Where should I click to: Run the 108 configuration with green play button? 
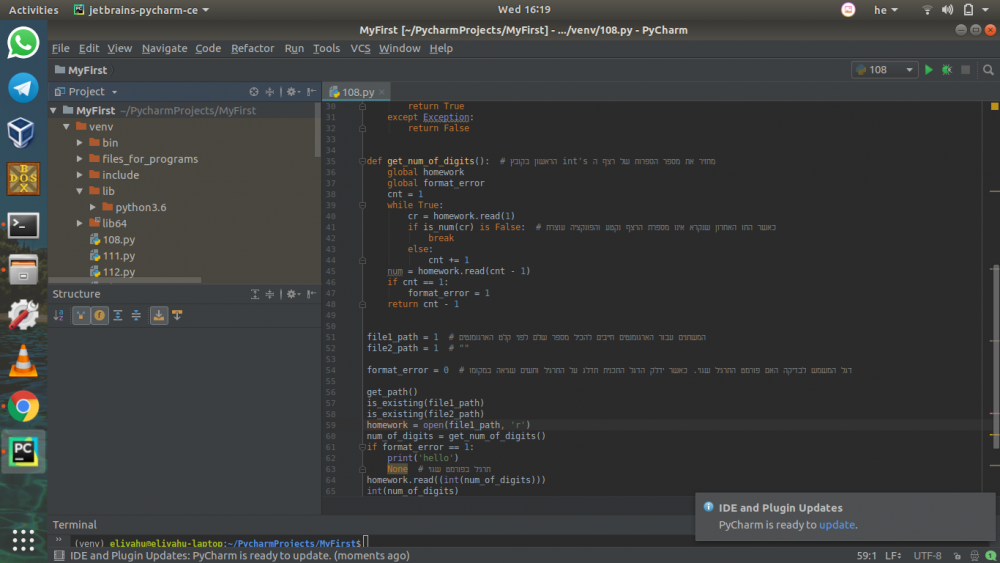pyautogui.click(x=929, y=70)
